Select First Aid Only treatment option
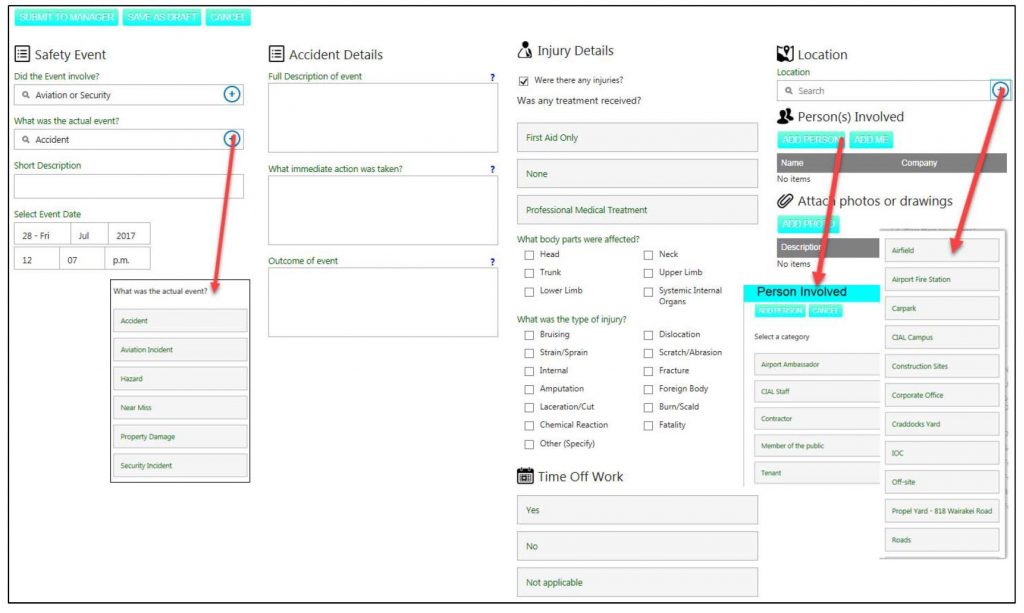The height and width of the screenshot is (613, 1024). click(x=637, y=138)
